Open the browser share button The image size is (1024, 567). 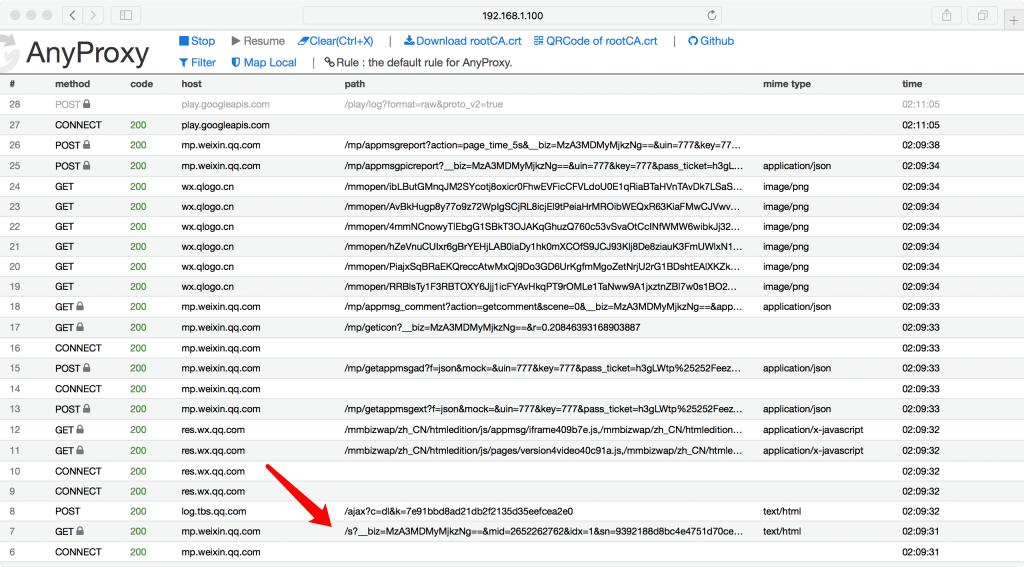coord(946,15)
